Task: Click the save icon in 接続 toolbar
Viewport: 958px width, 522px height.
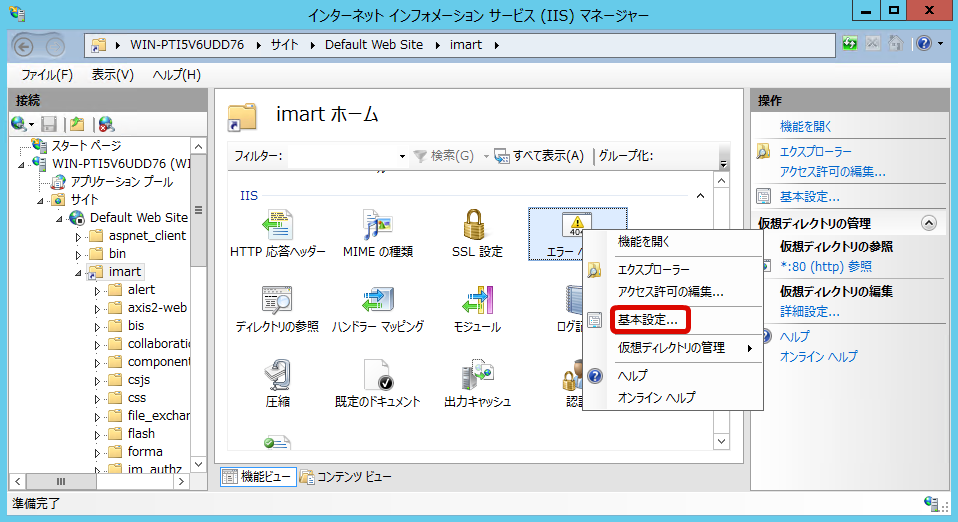Action: point(49,124)
